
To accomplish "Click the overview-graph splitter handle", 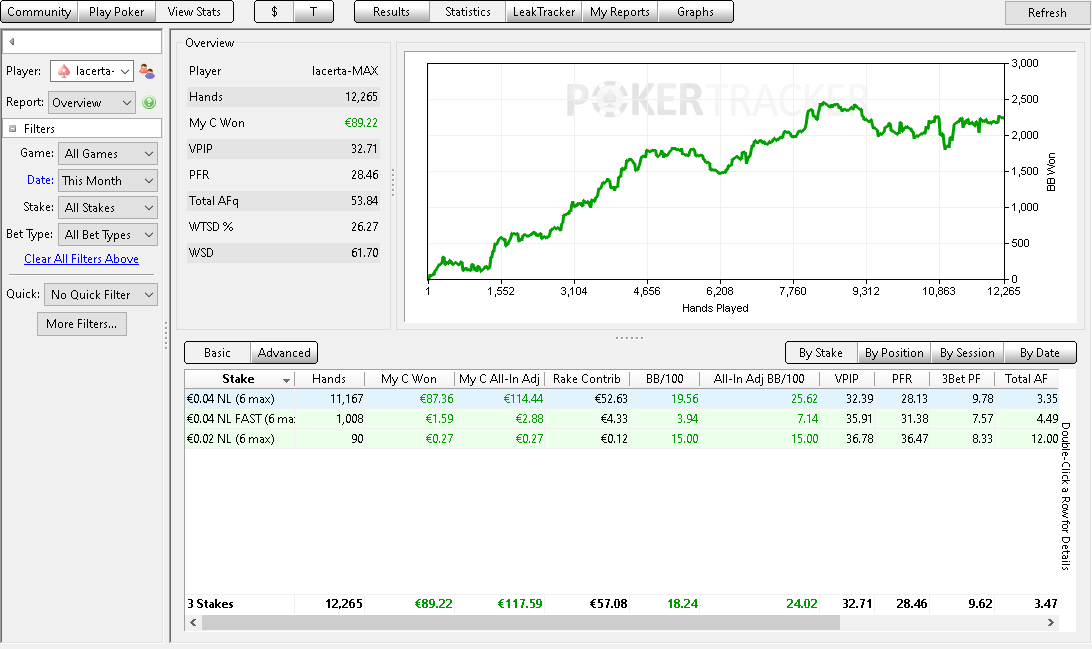I will point(393,182).
